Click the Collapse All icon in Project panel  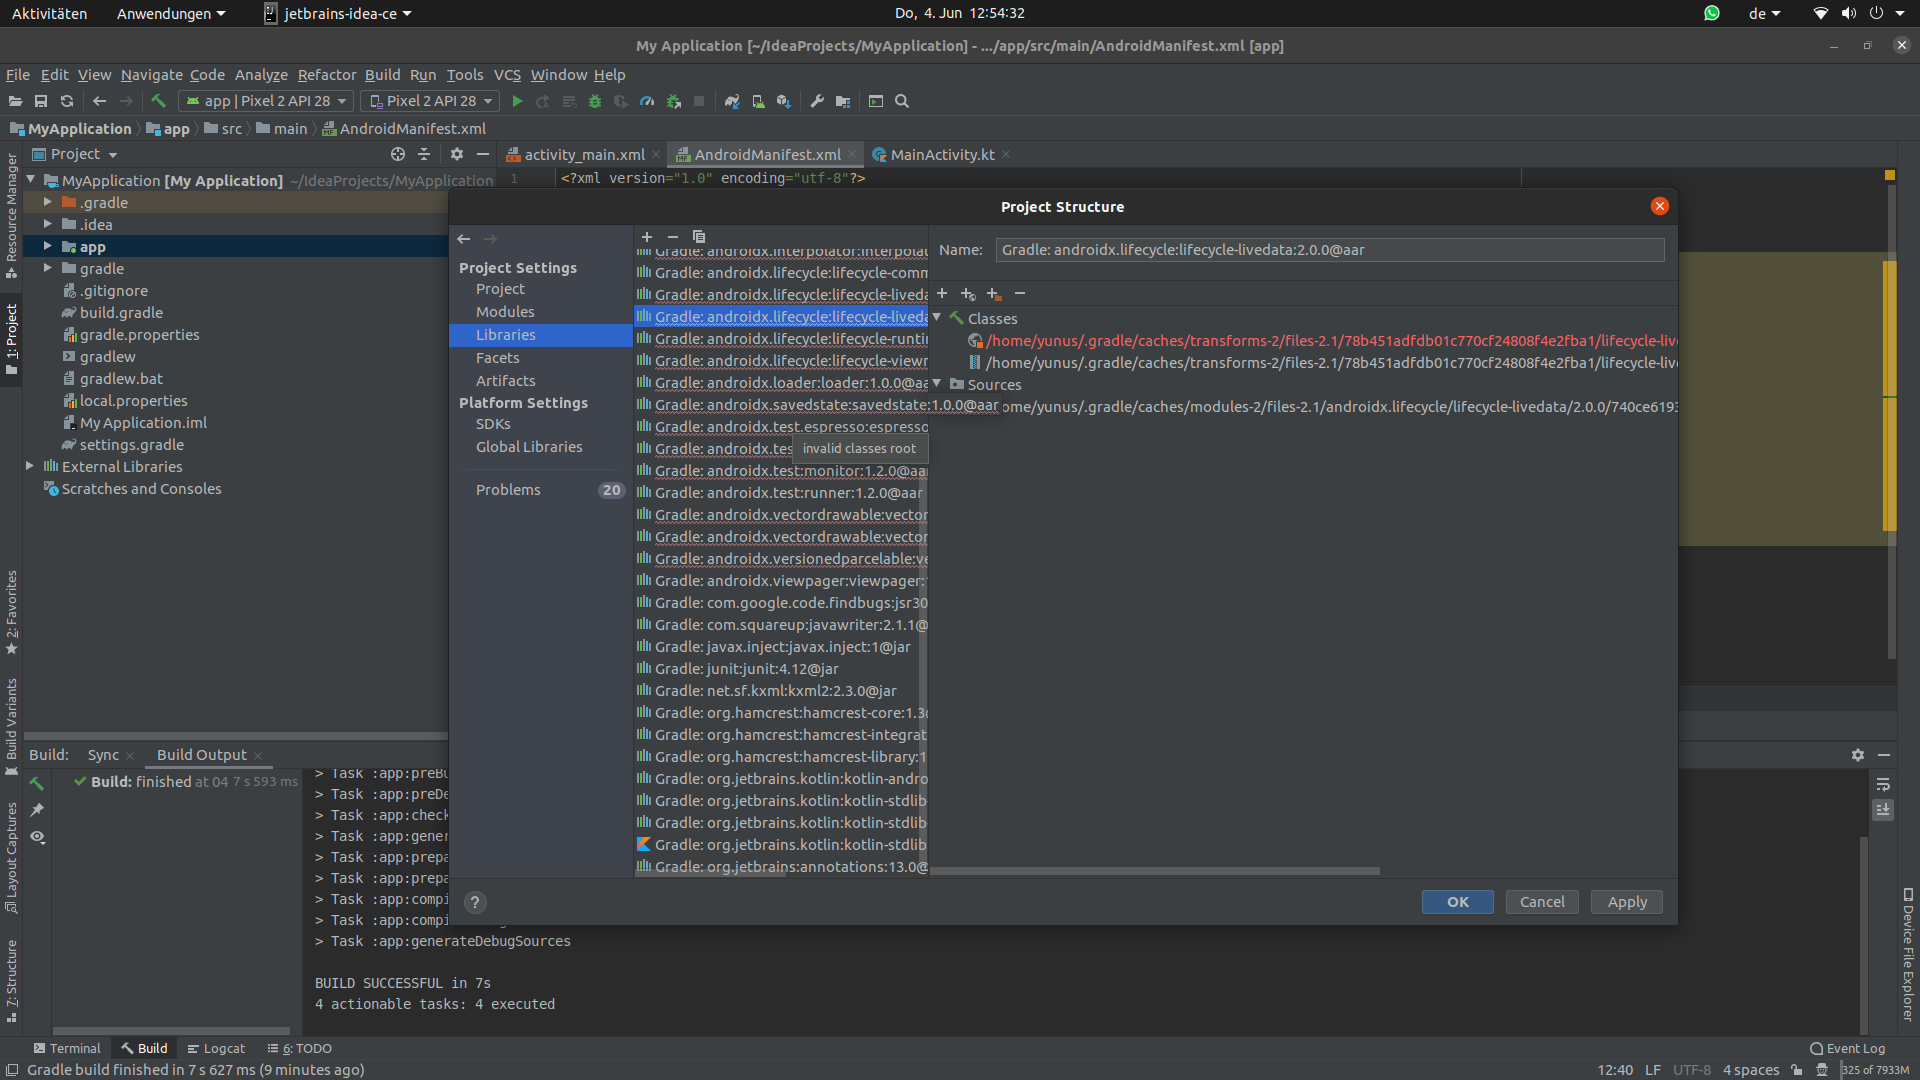pos(424,154)
